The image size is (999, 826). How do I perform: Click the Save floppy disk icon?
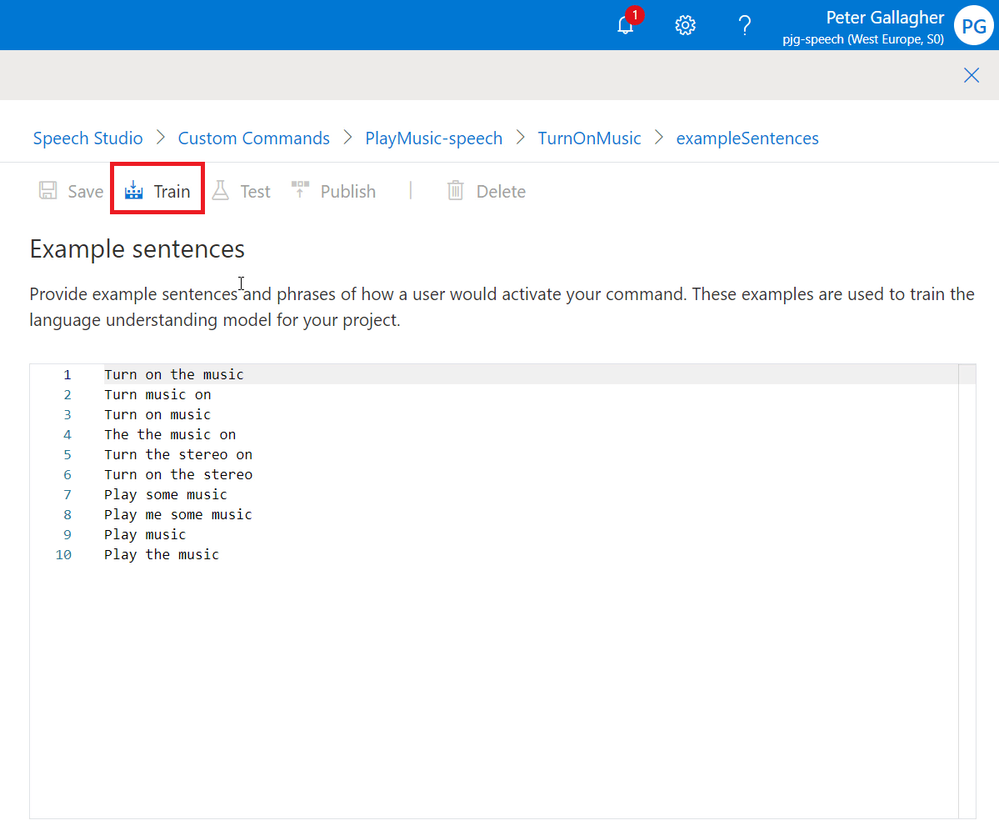[48, 191]
